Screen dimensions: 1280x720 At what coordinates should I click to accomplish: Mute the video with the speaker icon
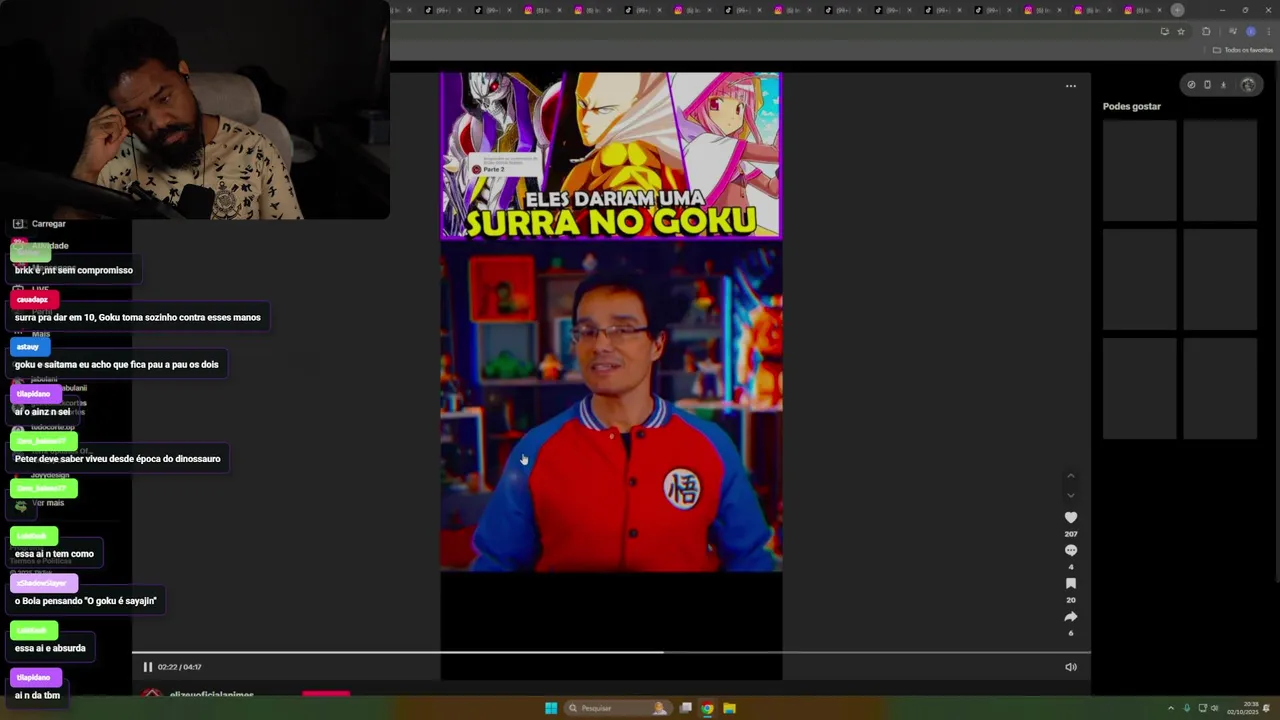1070,667
